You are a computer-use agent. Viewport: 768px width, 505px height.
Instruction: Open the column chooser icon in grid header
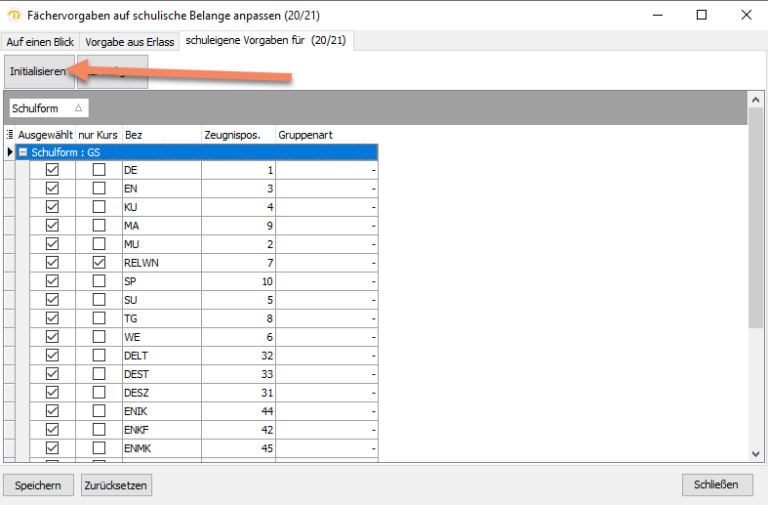point(10,134)
